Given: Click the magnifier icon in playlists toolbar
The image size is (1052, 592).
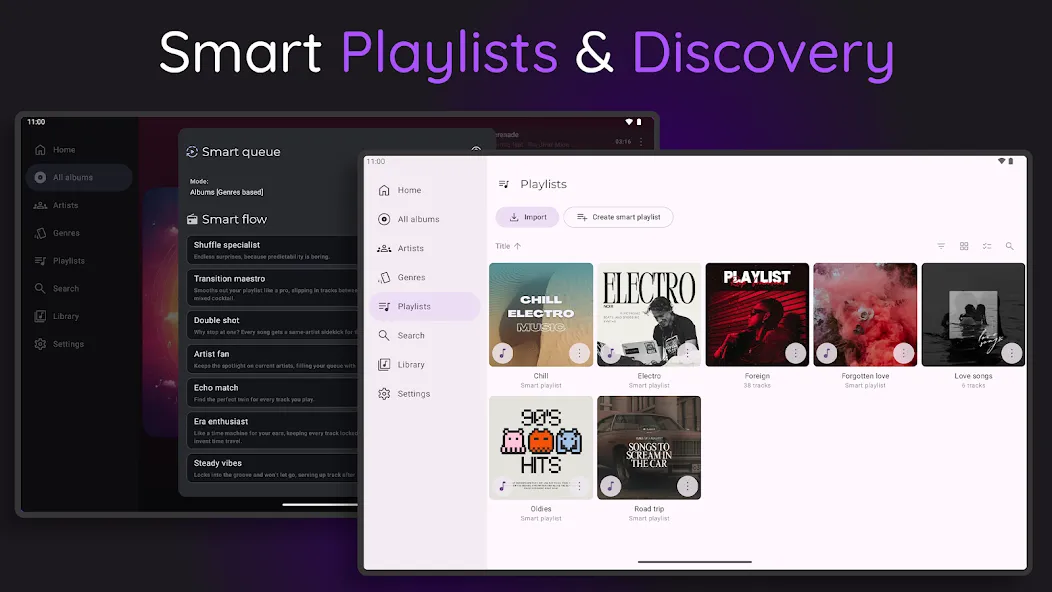Looking at the screenshot, I should [x=1010, y=246].
